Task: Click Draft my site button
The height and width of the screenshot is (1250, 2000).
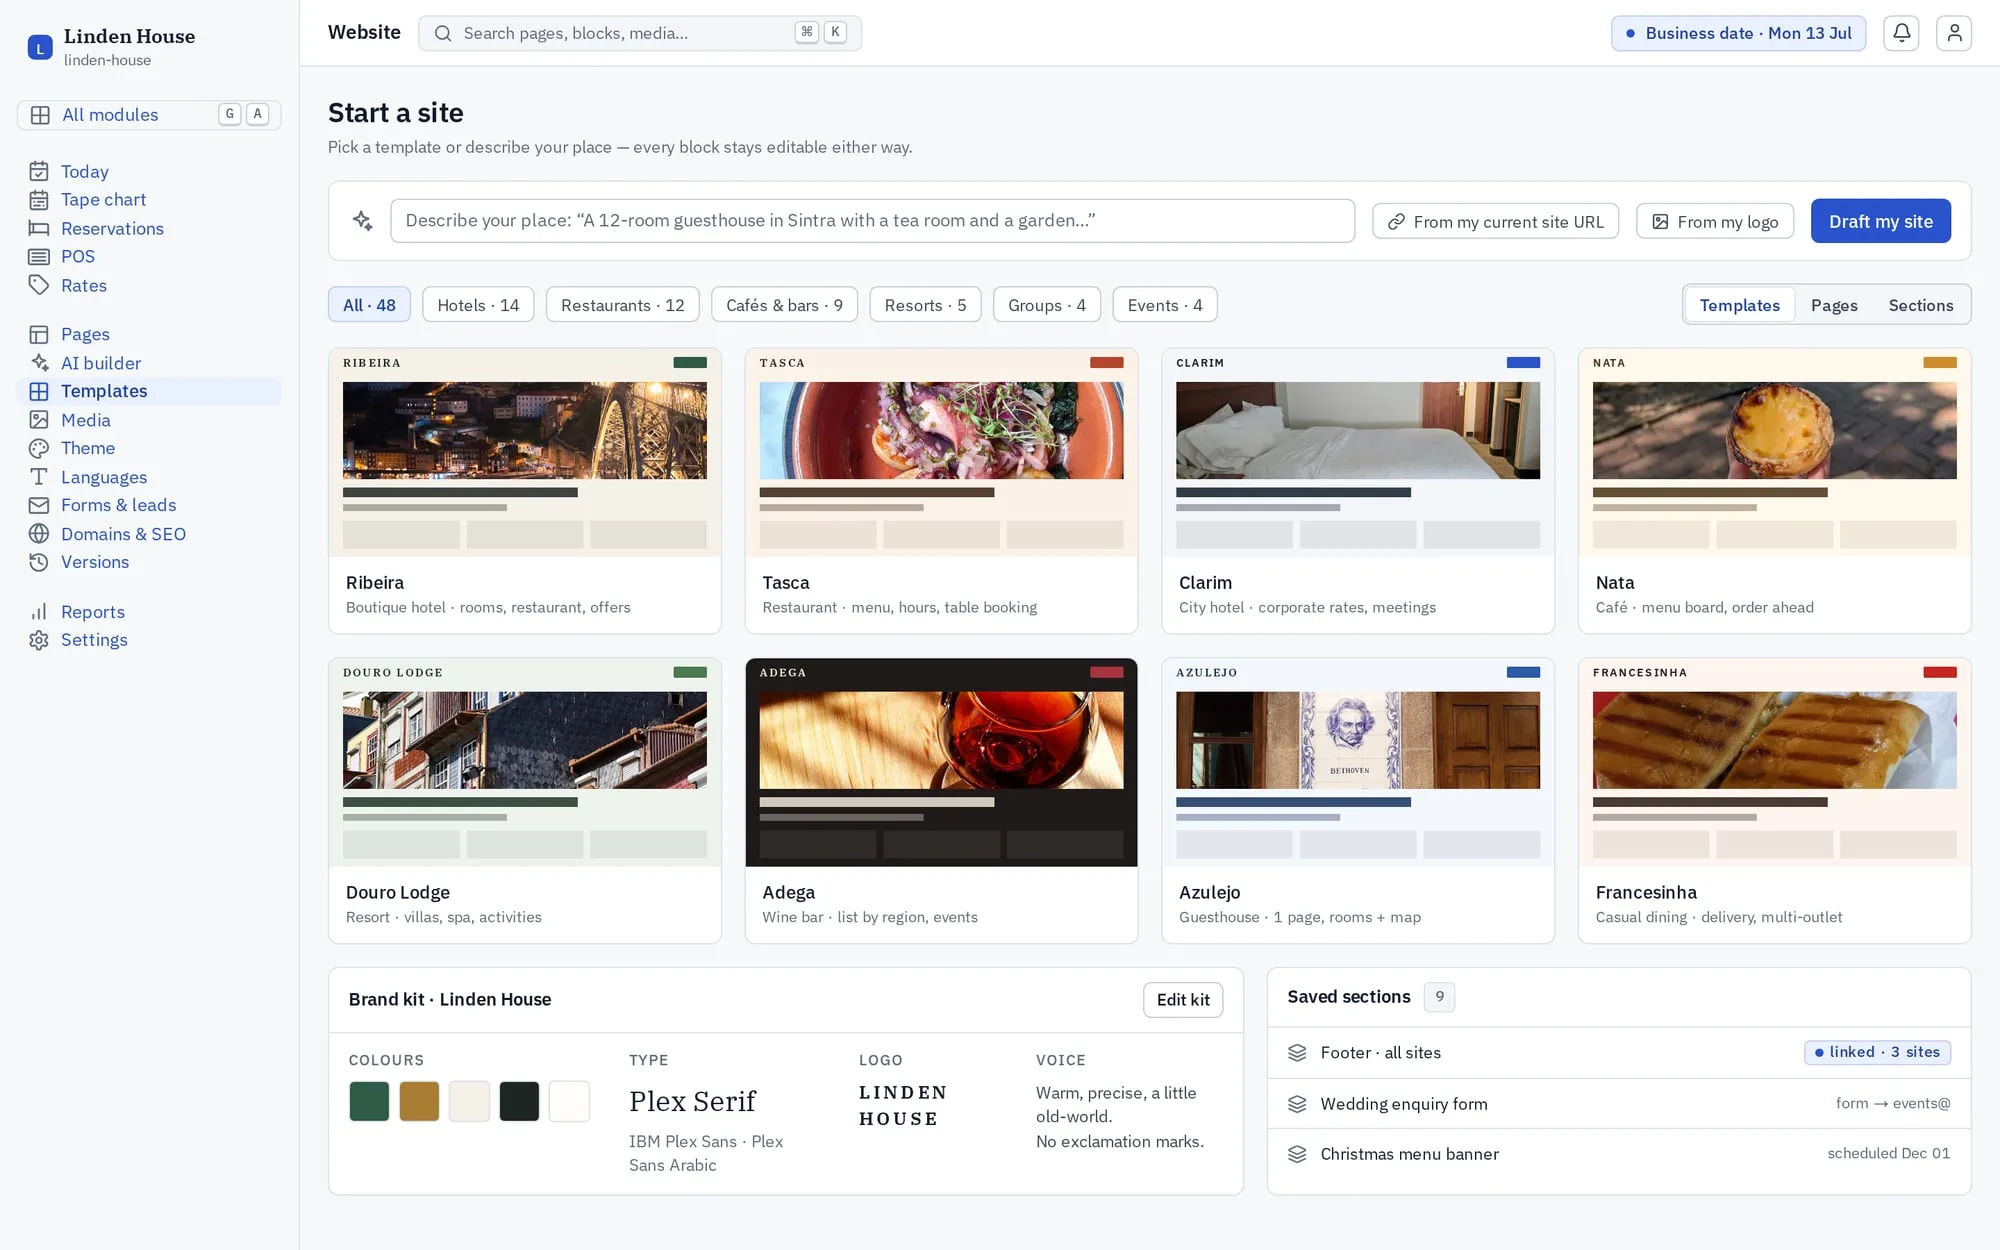Action: tap(1880, 221)
